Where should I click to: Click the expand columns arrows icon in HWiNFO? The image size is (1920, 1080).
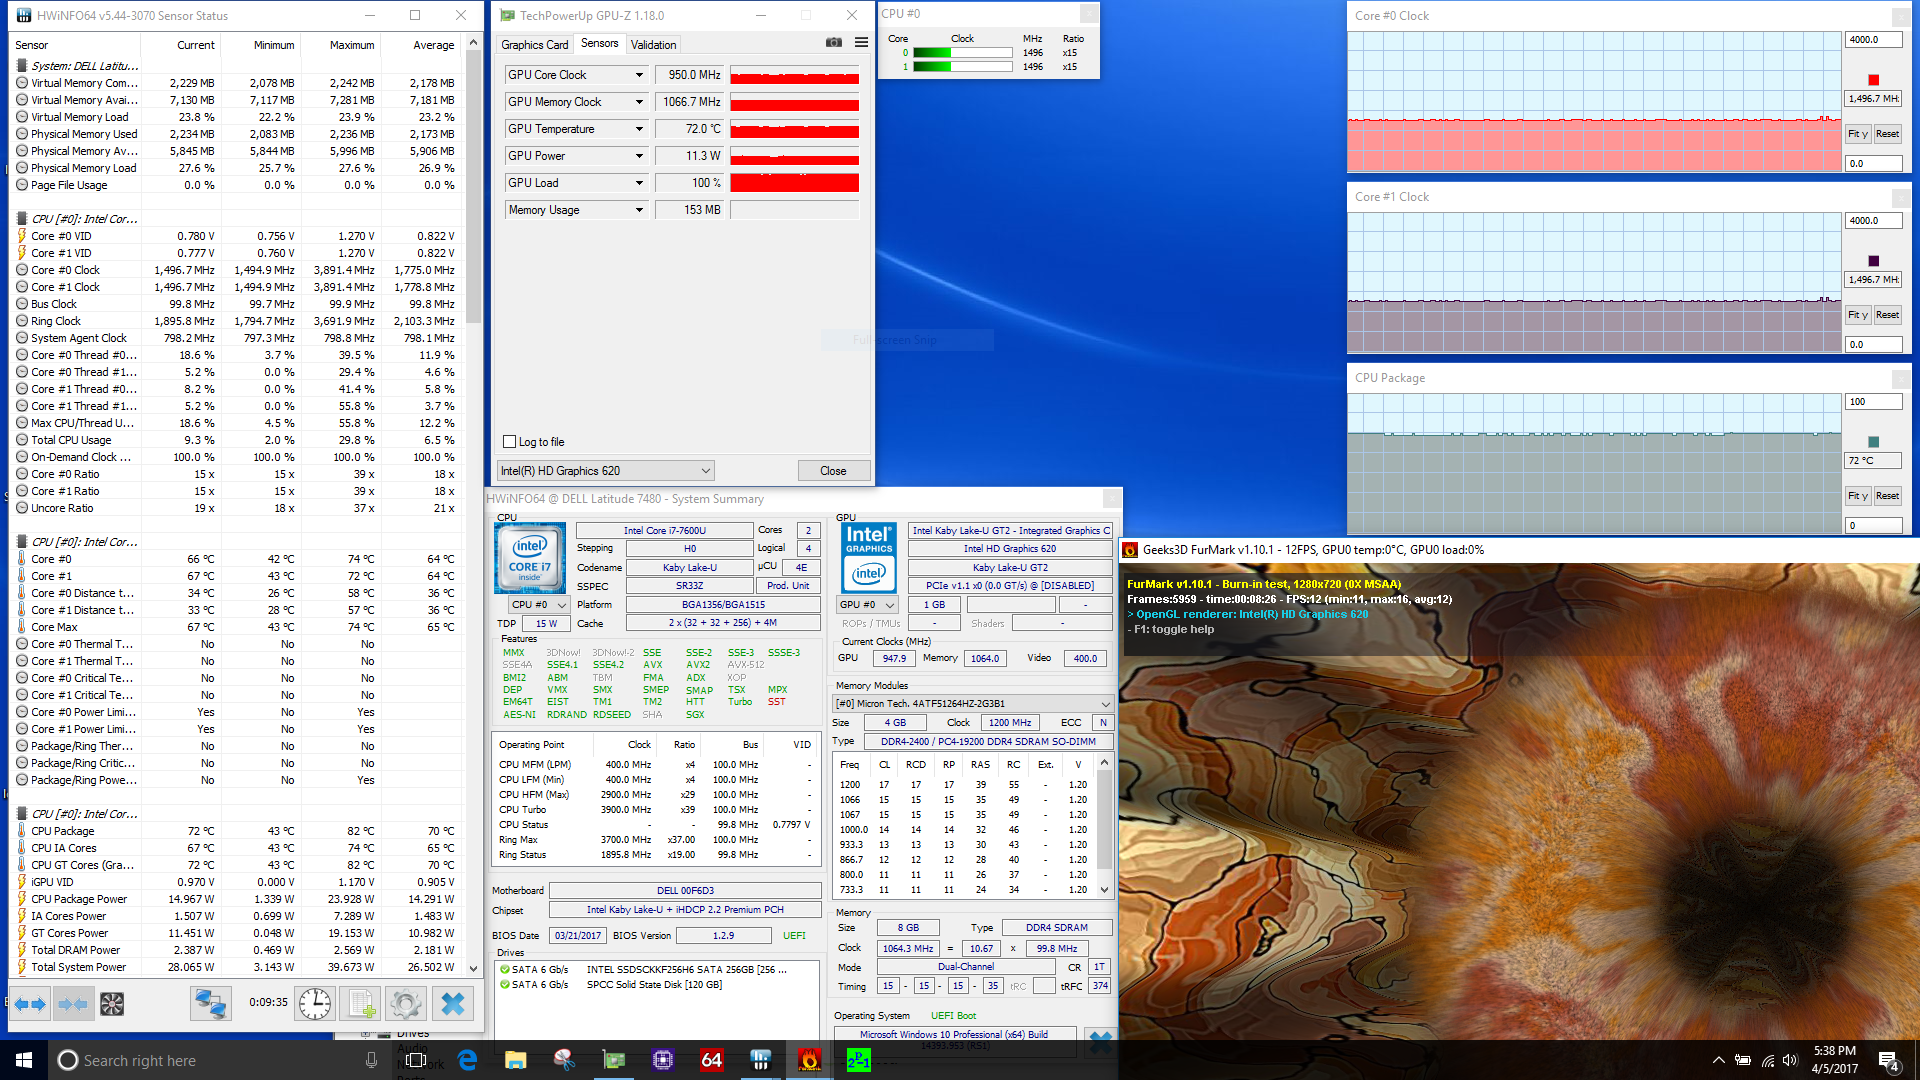coord(29,1004)
